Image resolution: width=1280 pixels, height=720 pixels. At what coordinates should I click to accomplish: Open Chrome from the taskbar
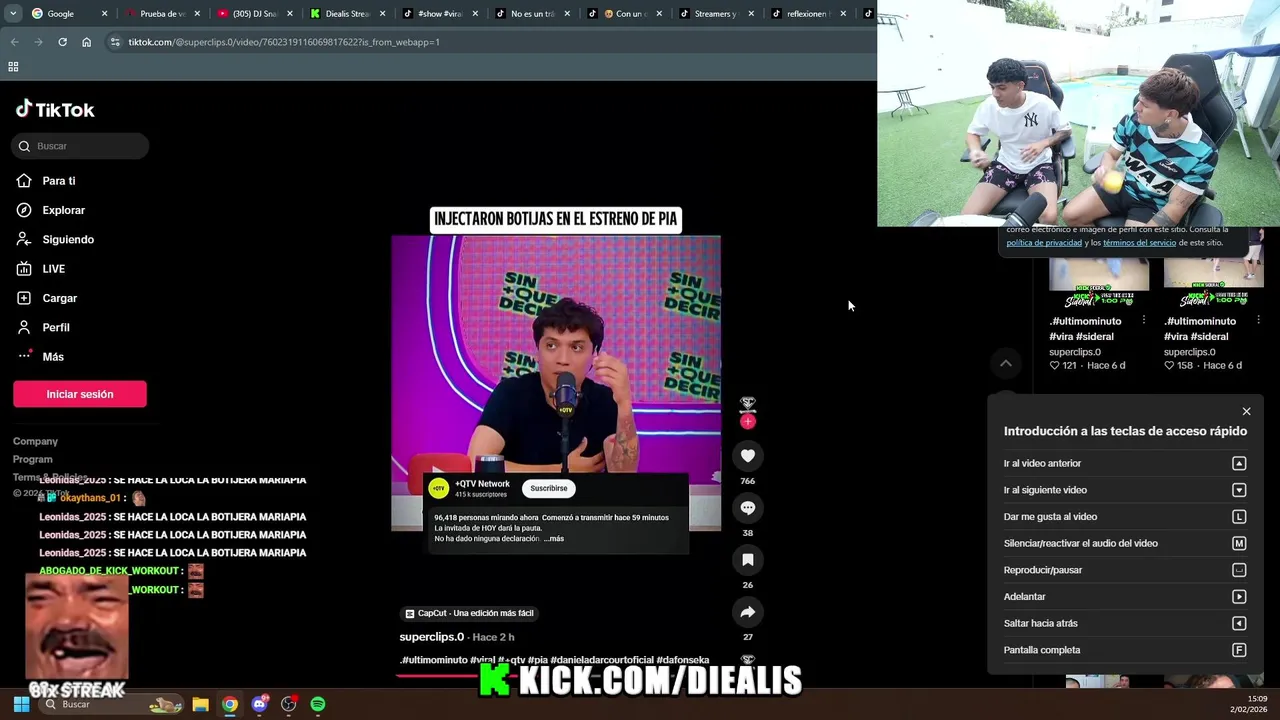pyautogui.click(x=230, y=704)
